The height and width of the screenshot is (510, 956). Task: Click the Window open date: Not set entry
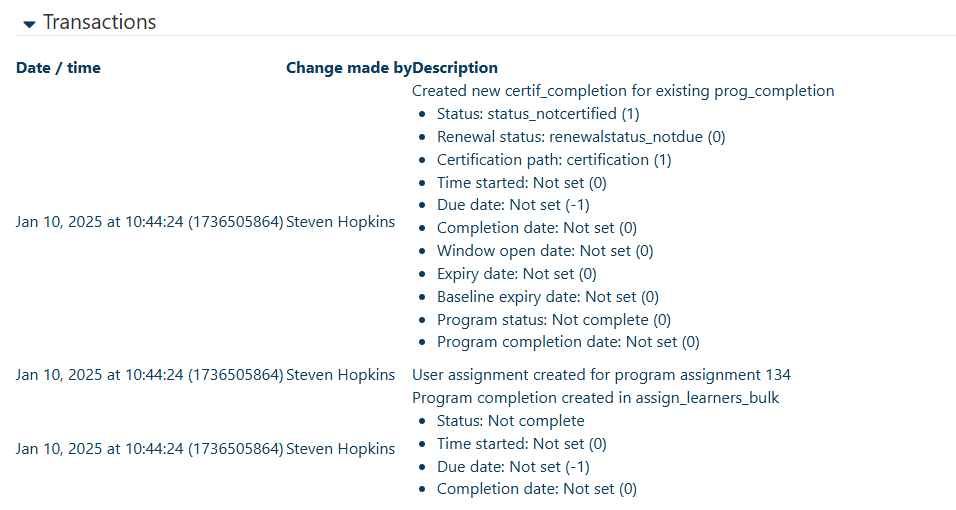[x=545, y=251]
